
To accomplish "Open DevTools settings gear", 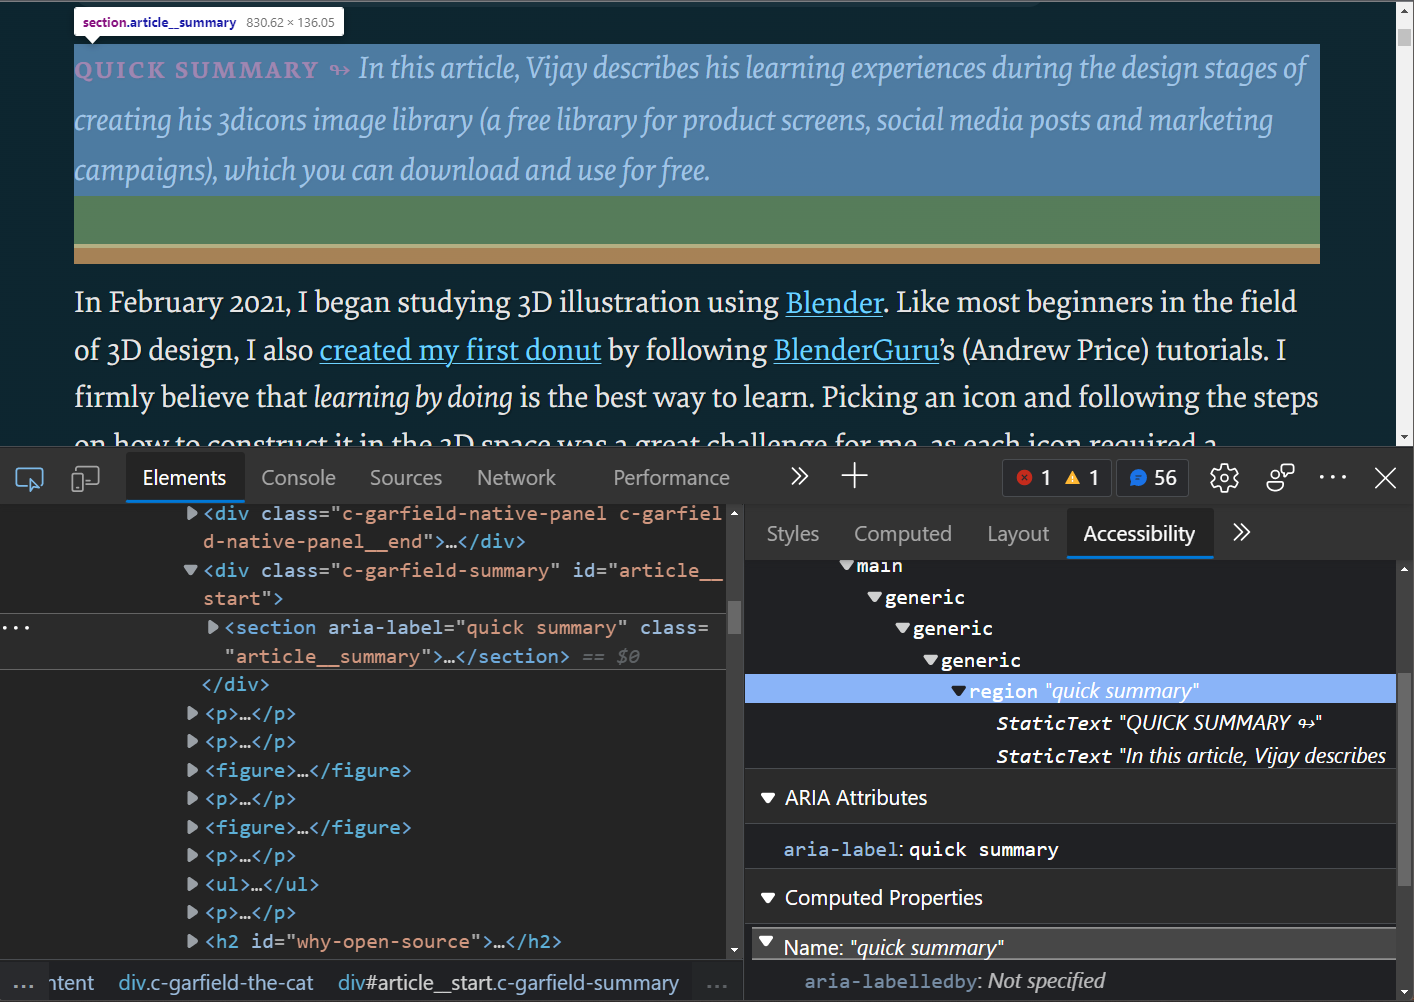I will click(x=1223, y=478).
